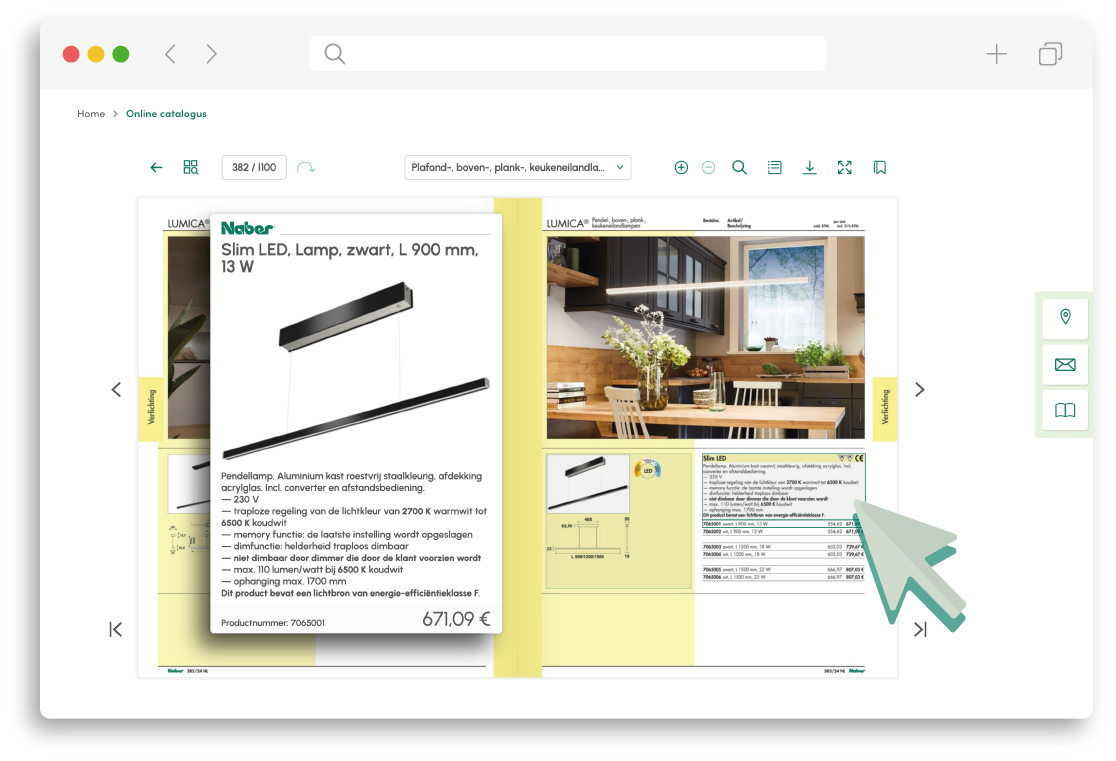Go to the next catalog page
The width and height of the screenshot is (1116, 761).
[920, 390]
